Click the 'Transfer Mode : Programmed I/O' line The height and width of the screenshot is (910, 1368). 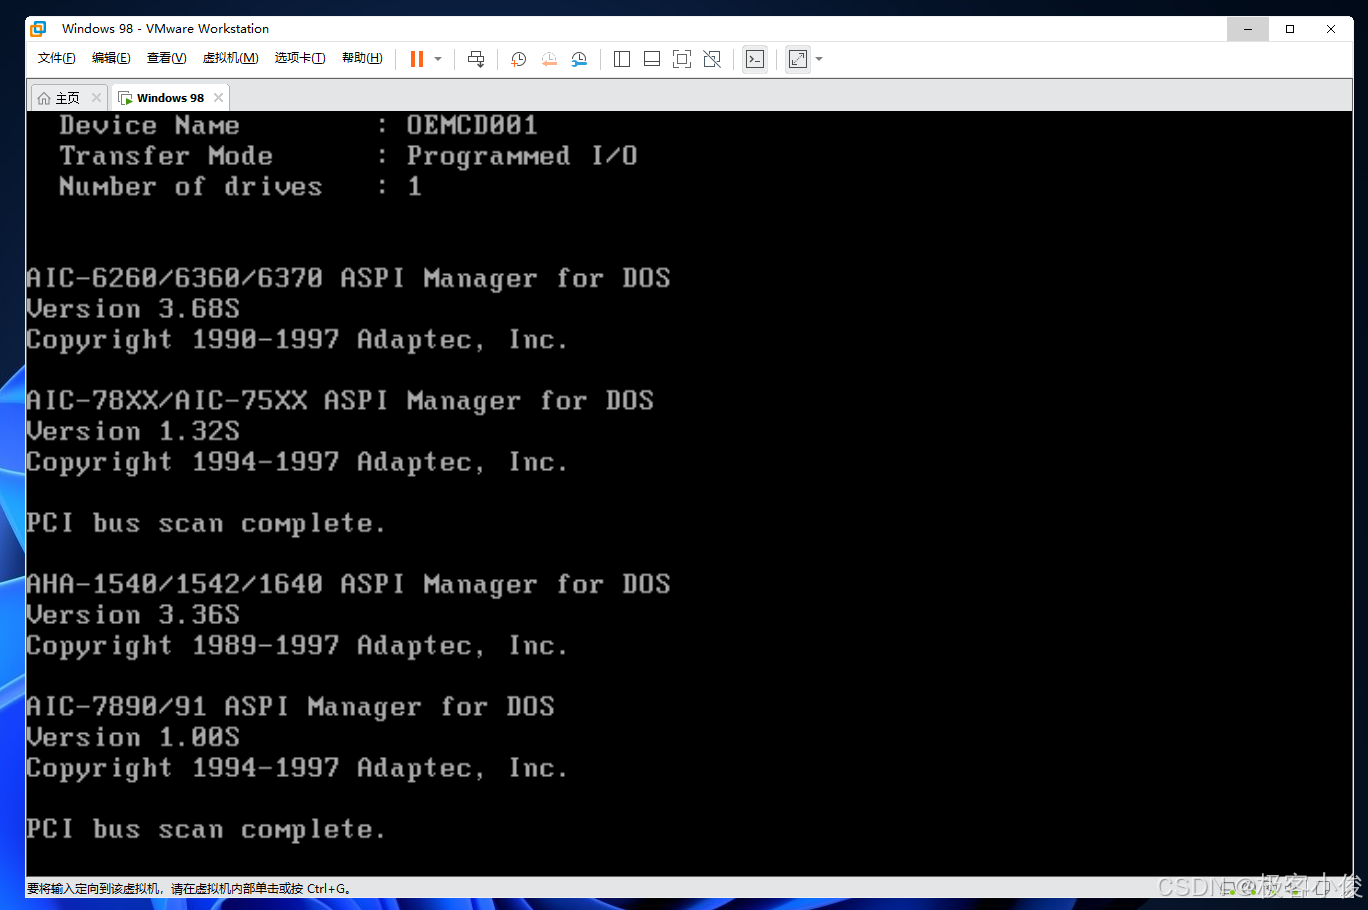pos(348,156)
